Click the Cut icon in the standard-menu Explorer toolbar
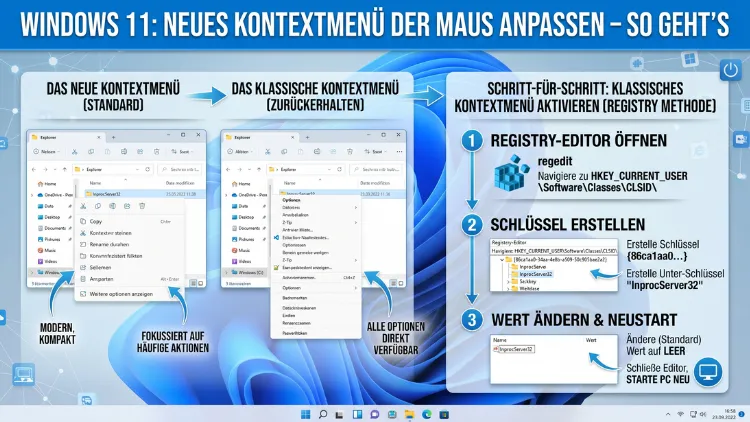 click(74, 152)
